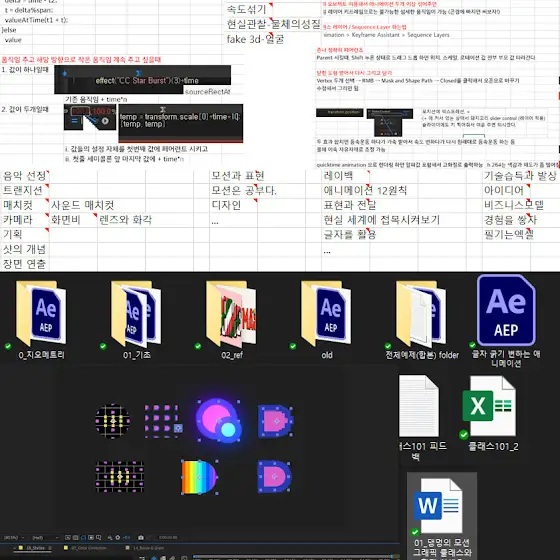Click the time navigator bar in timeline

point(293,556)
